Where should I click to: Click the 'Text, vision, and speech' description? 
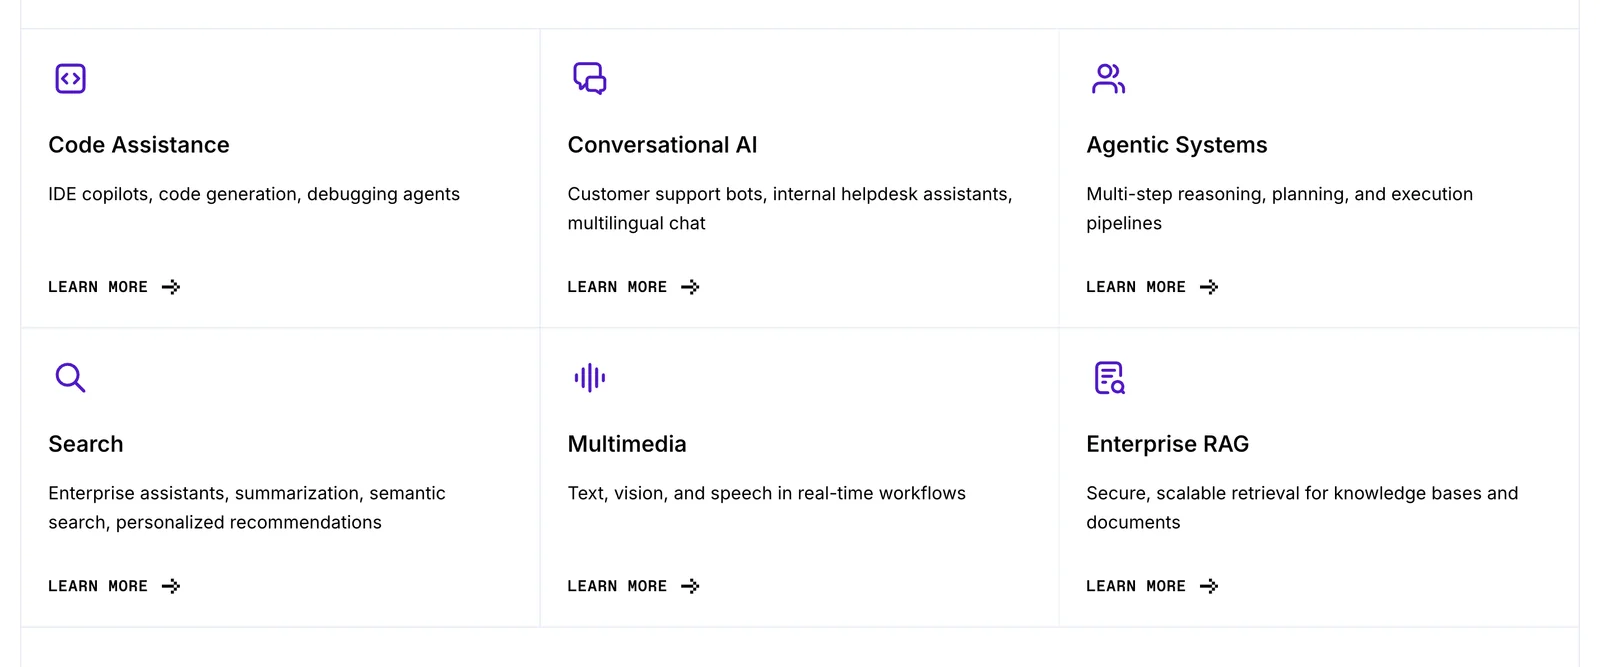click(x=766, y=493)
